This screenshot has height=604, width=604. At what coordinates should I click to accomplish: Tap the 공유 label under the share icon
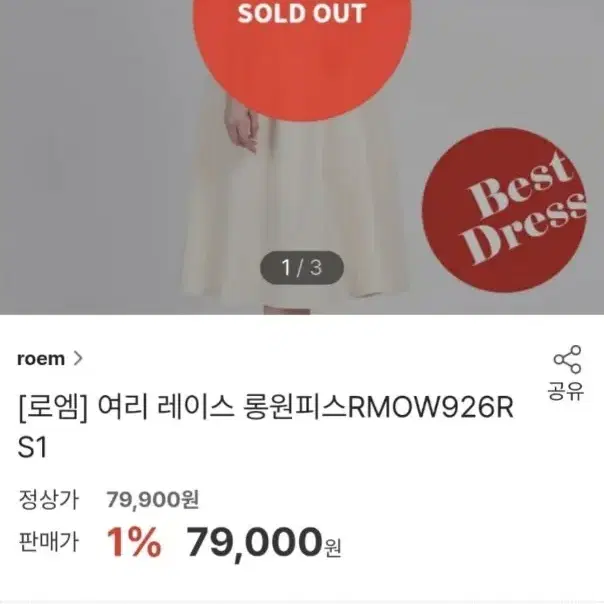566,391
